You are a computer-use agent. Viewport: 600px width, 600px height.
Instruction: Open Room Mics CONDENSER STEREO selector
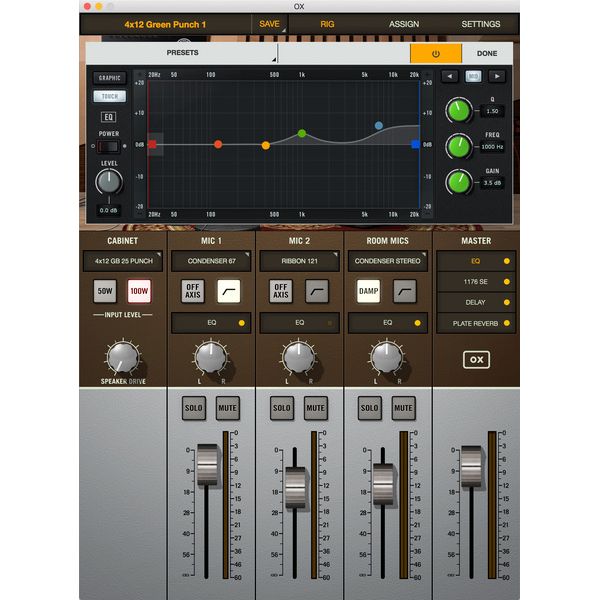(x=387, y=261)
